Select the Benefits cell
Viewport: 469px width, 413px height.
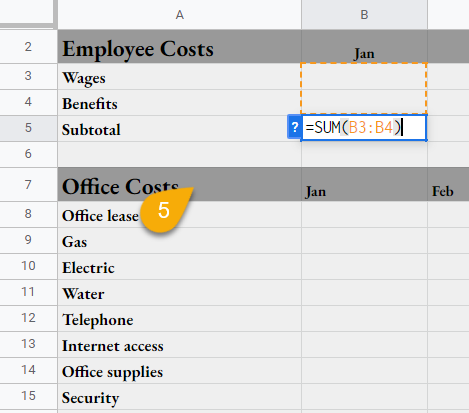[180, 103]
